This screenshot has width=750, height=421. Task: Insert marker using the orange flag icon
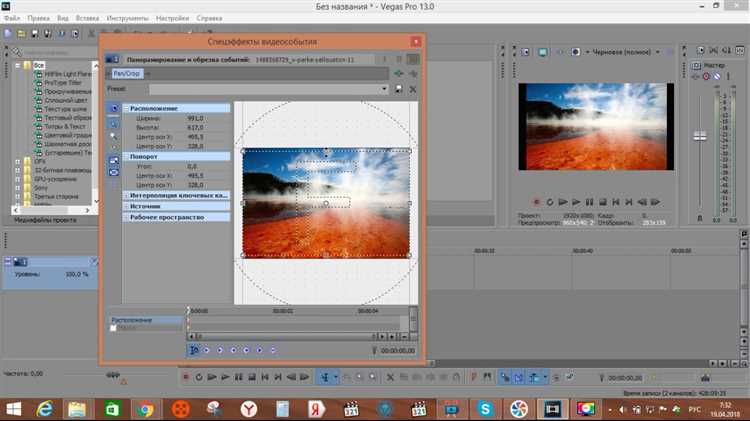coord(474,377)
